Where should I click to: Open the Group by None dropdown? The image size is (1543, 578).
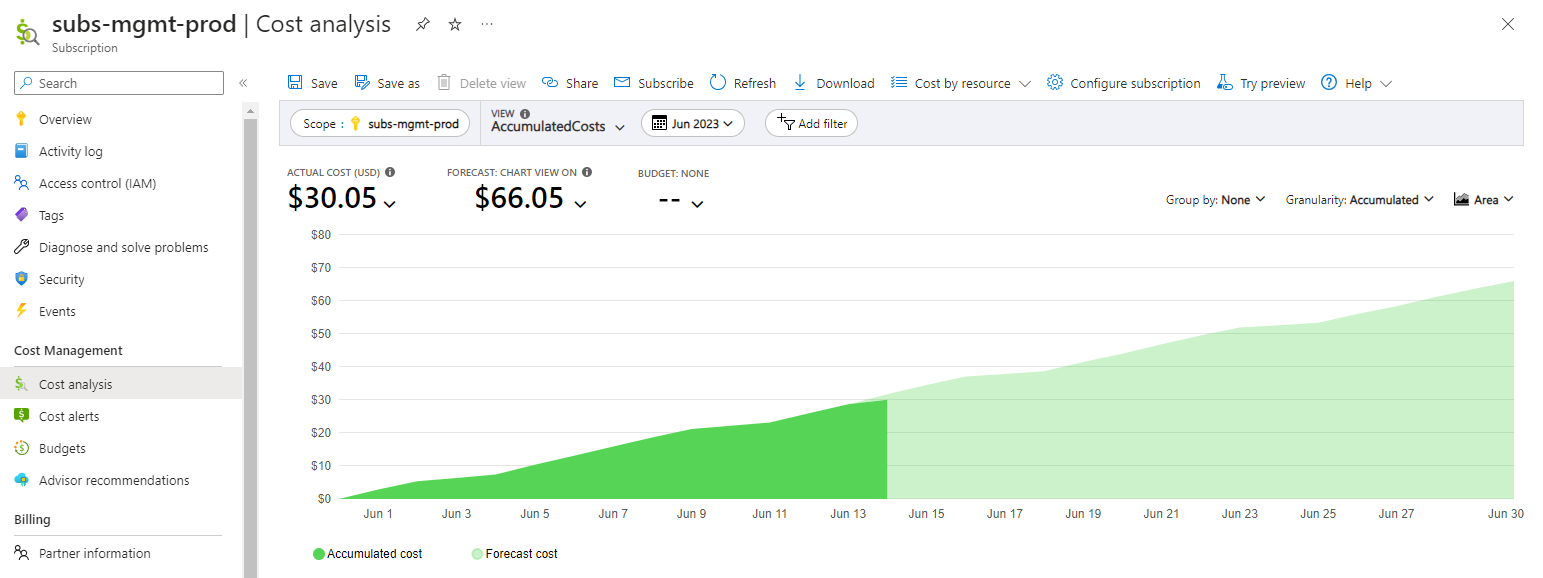(x=1216, y=200)
